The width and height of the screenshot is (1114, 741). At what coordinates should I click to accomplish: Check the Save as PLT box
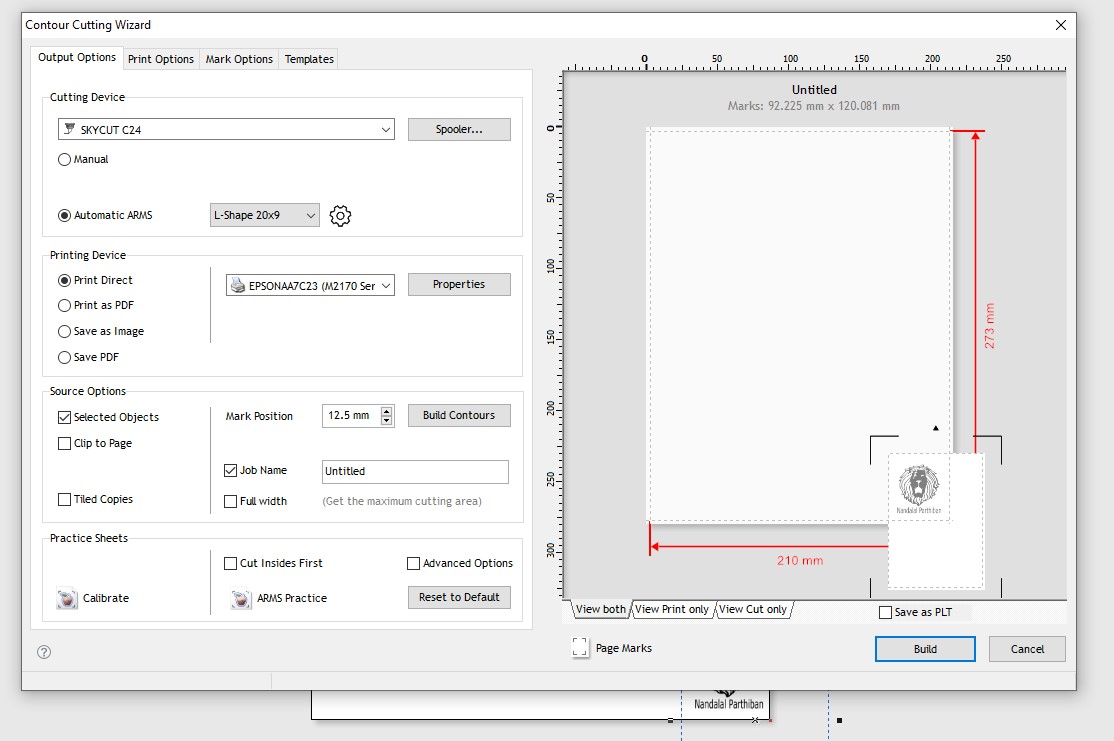(x=885, y=612)
